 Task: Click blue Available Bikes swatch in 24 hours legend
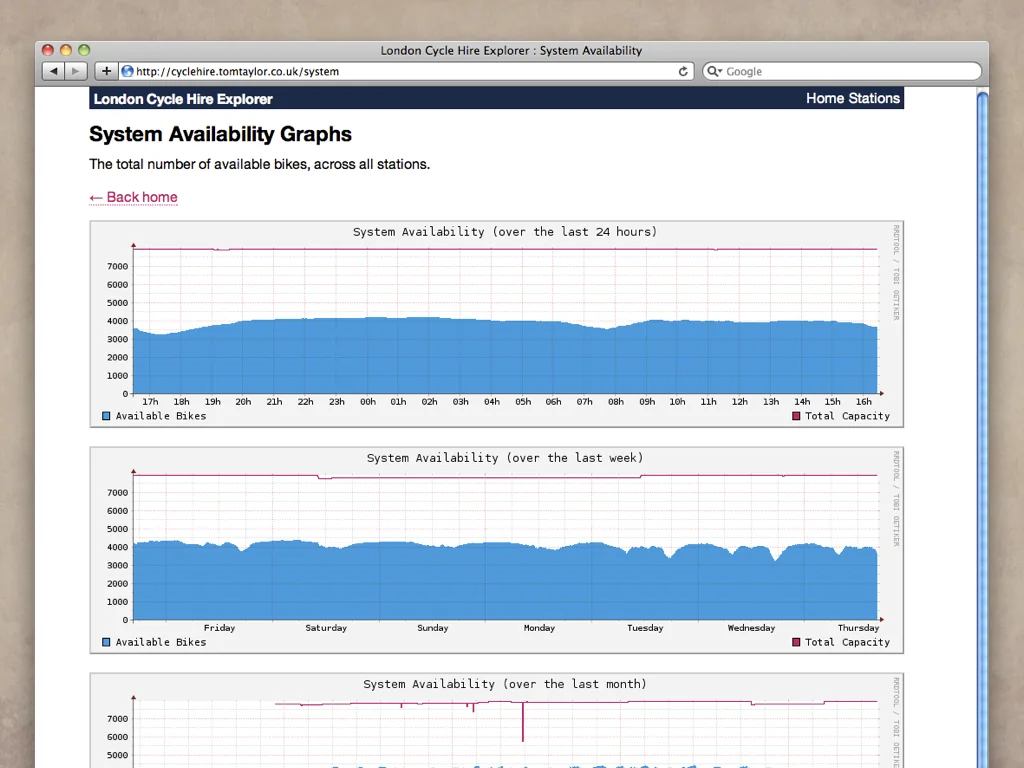(106, 416)
